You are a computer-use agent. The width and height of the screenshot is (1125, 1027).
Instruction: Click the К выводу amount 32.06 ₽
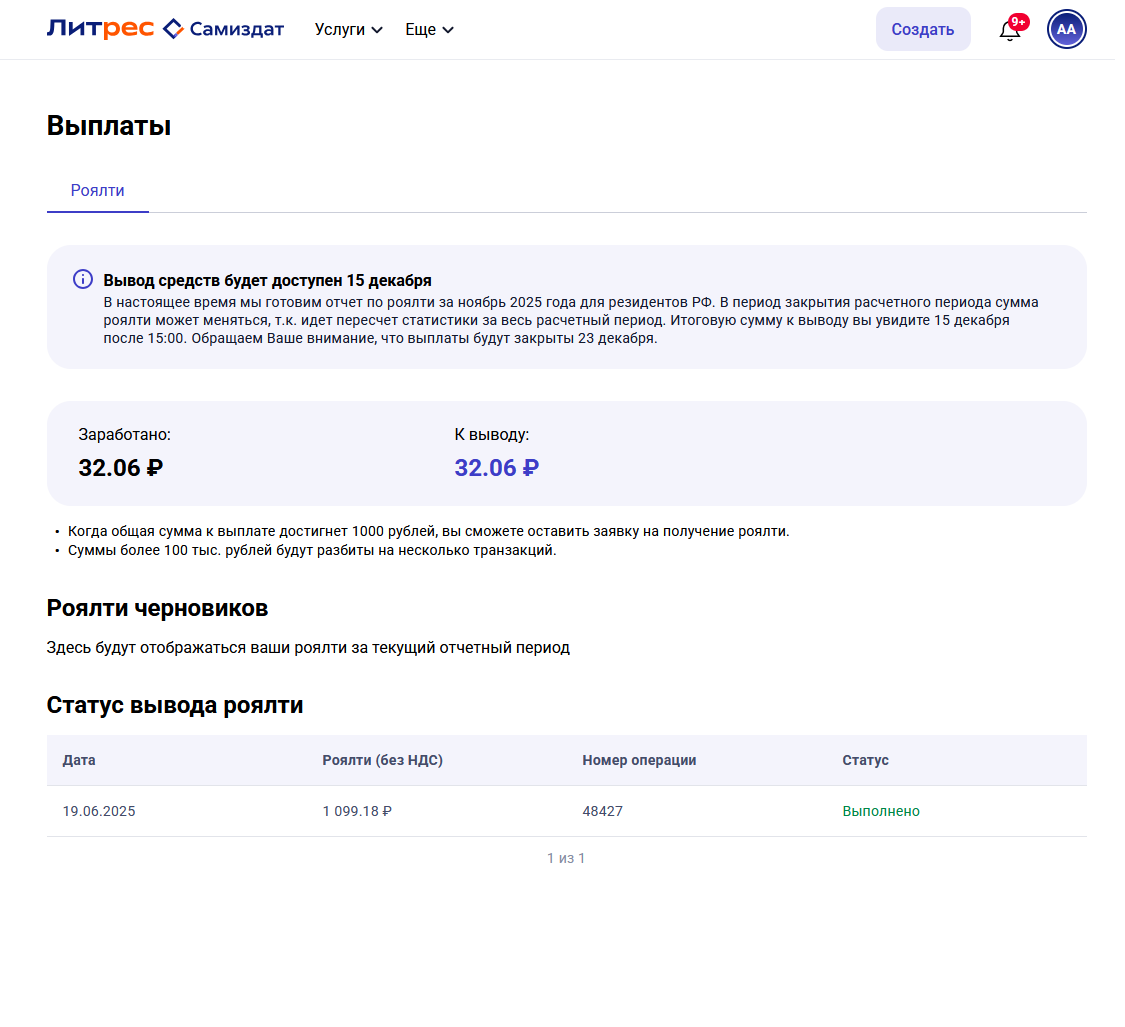[496, 468]
